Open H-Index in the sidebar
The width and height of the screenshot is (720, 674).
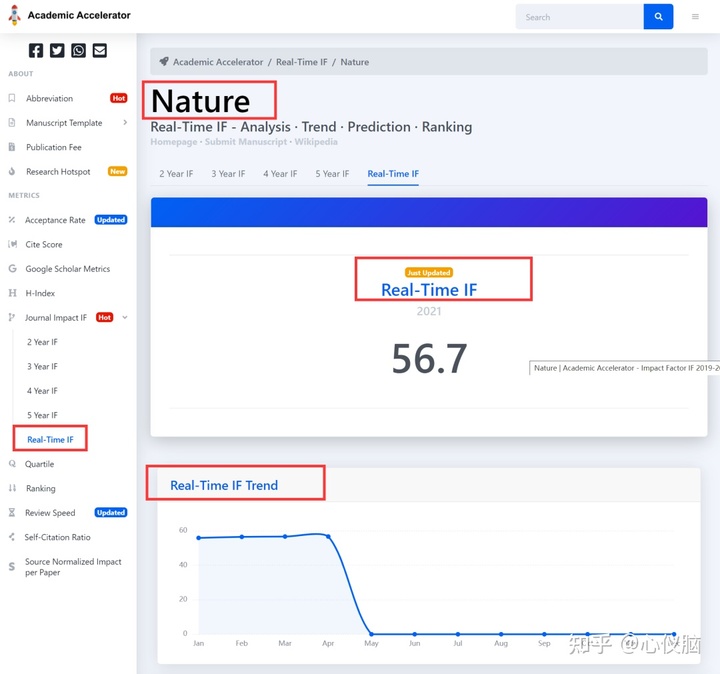[40, 293]
